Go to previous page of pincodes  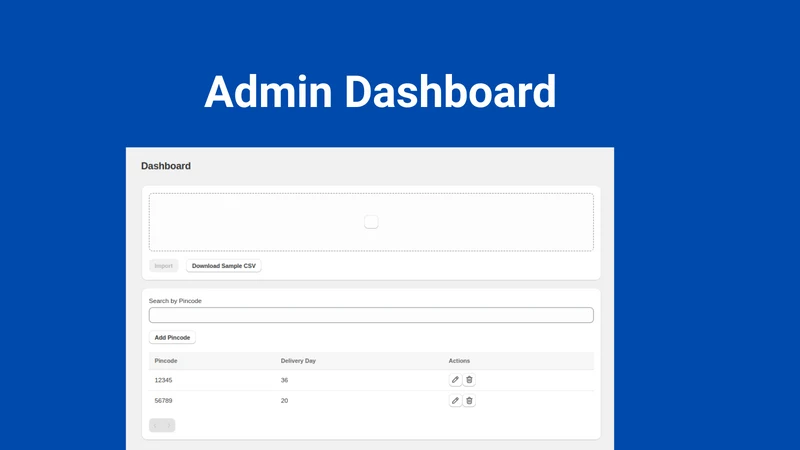(156, 425)
